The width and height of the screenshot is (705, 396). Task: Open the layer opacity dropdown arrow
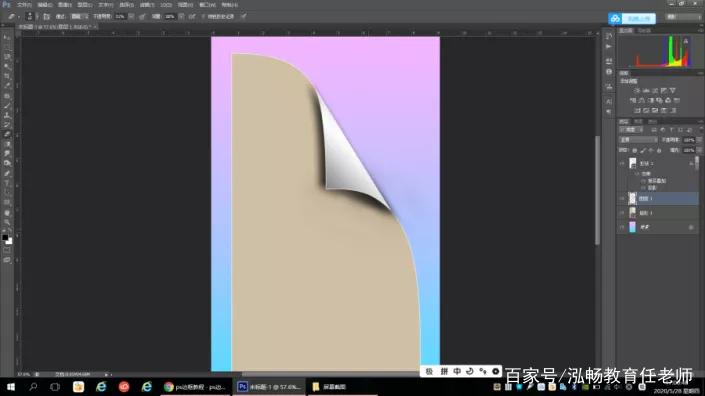coord(700,140)
